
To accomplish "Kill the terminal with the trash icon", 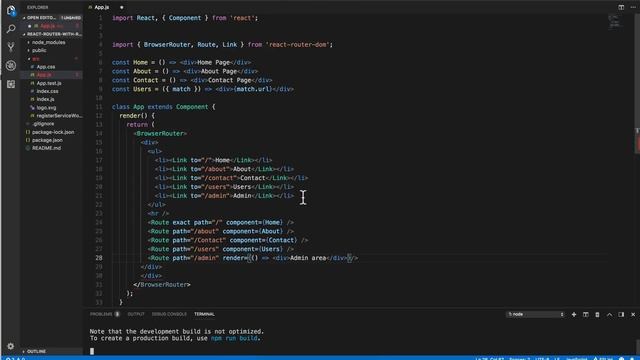I will tap(597, 314).
